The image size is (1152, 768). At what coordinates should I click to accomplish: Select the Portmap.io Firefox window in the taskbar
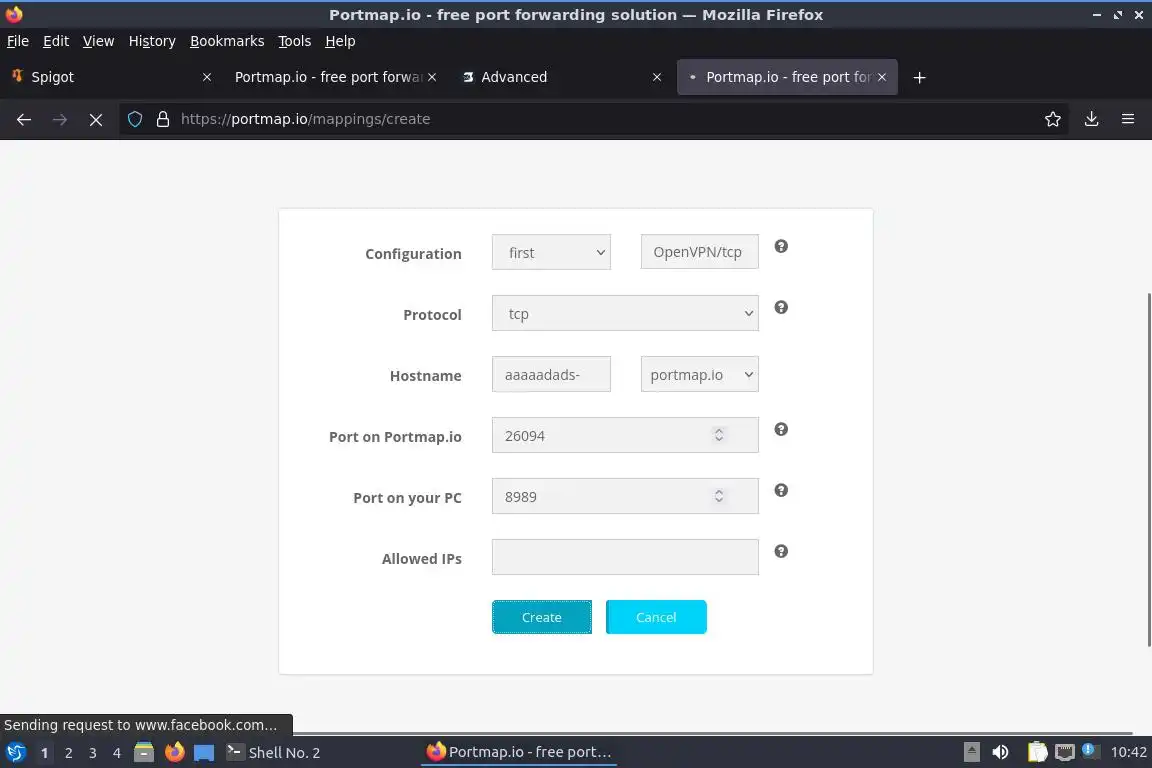point(519,753)
